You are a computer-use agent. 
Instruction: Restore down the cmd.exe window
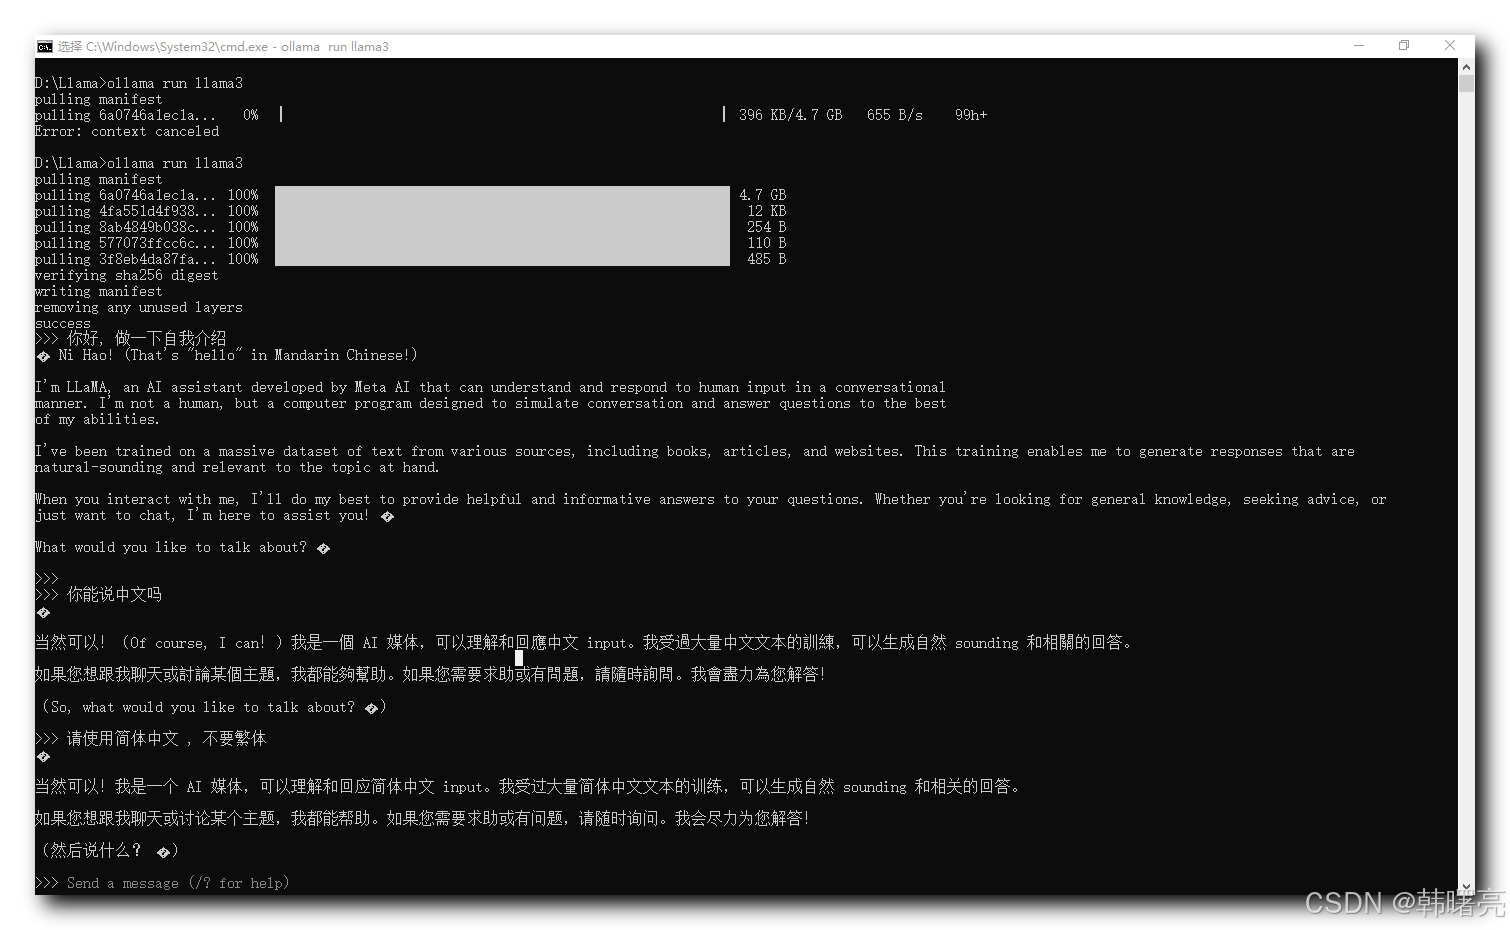coord(1404,46)
